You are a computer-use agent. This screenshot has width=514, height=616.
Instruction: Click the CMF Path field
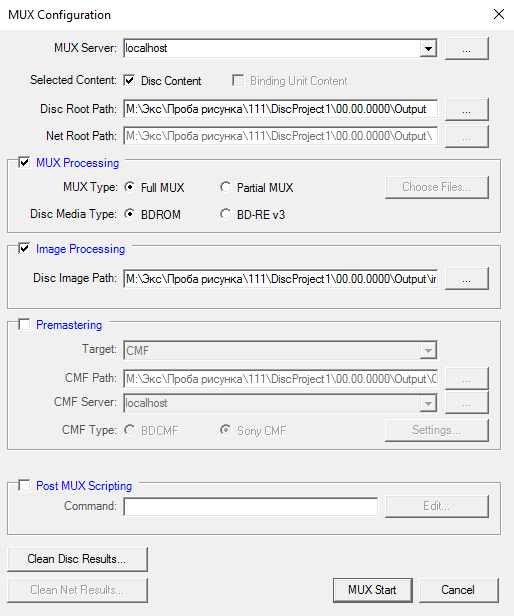pyautogui.click(x=281, y=379)
